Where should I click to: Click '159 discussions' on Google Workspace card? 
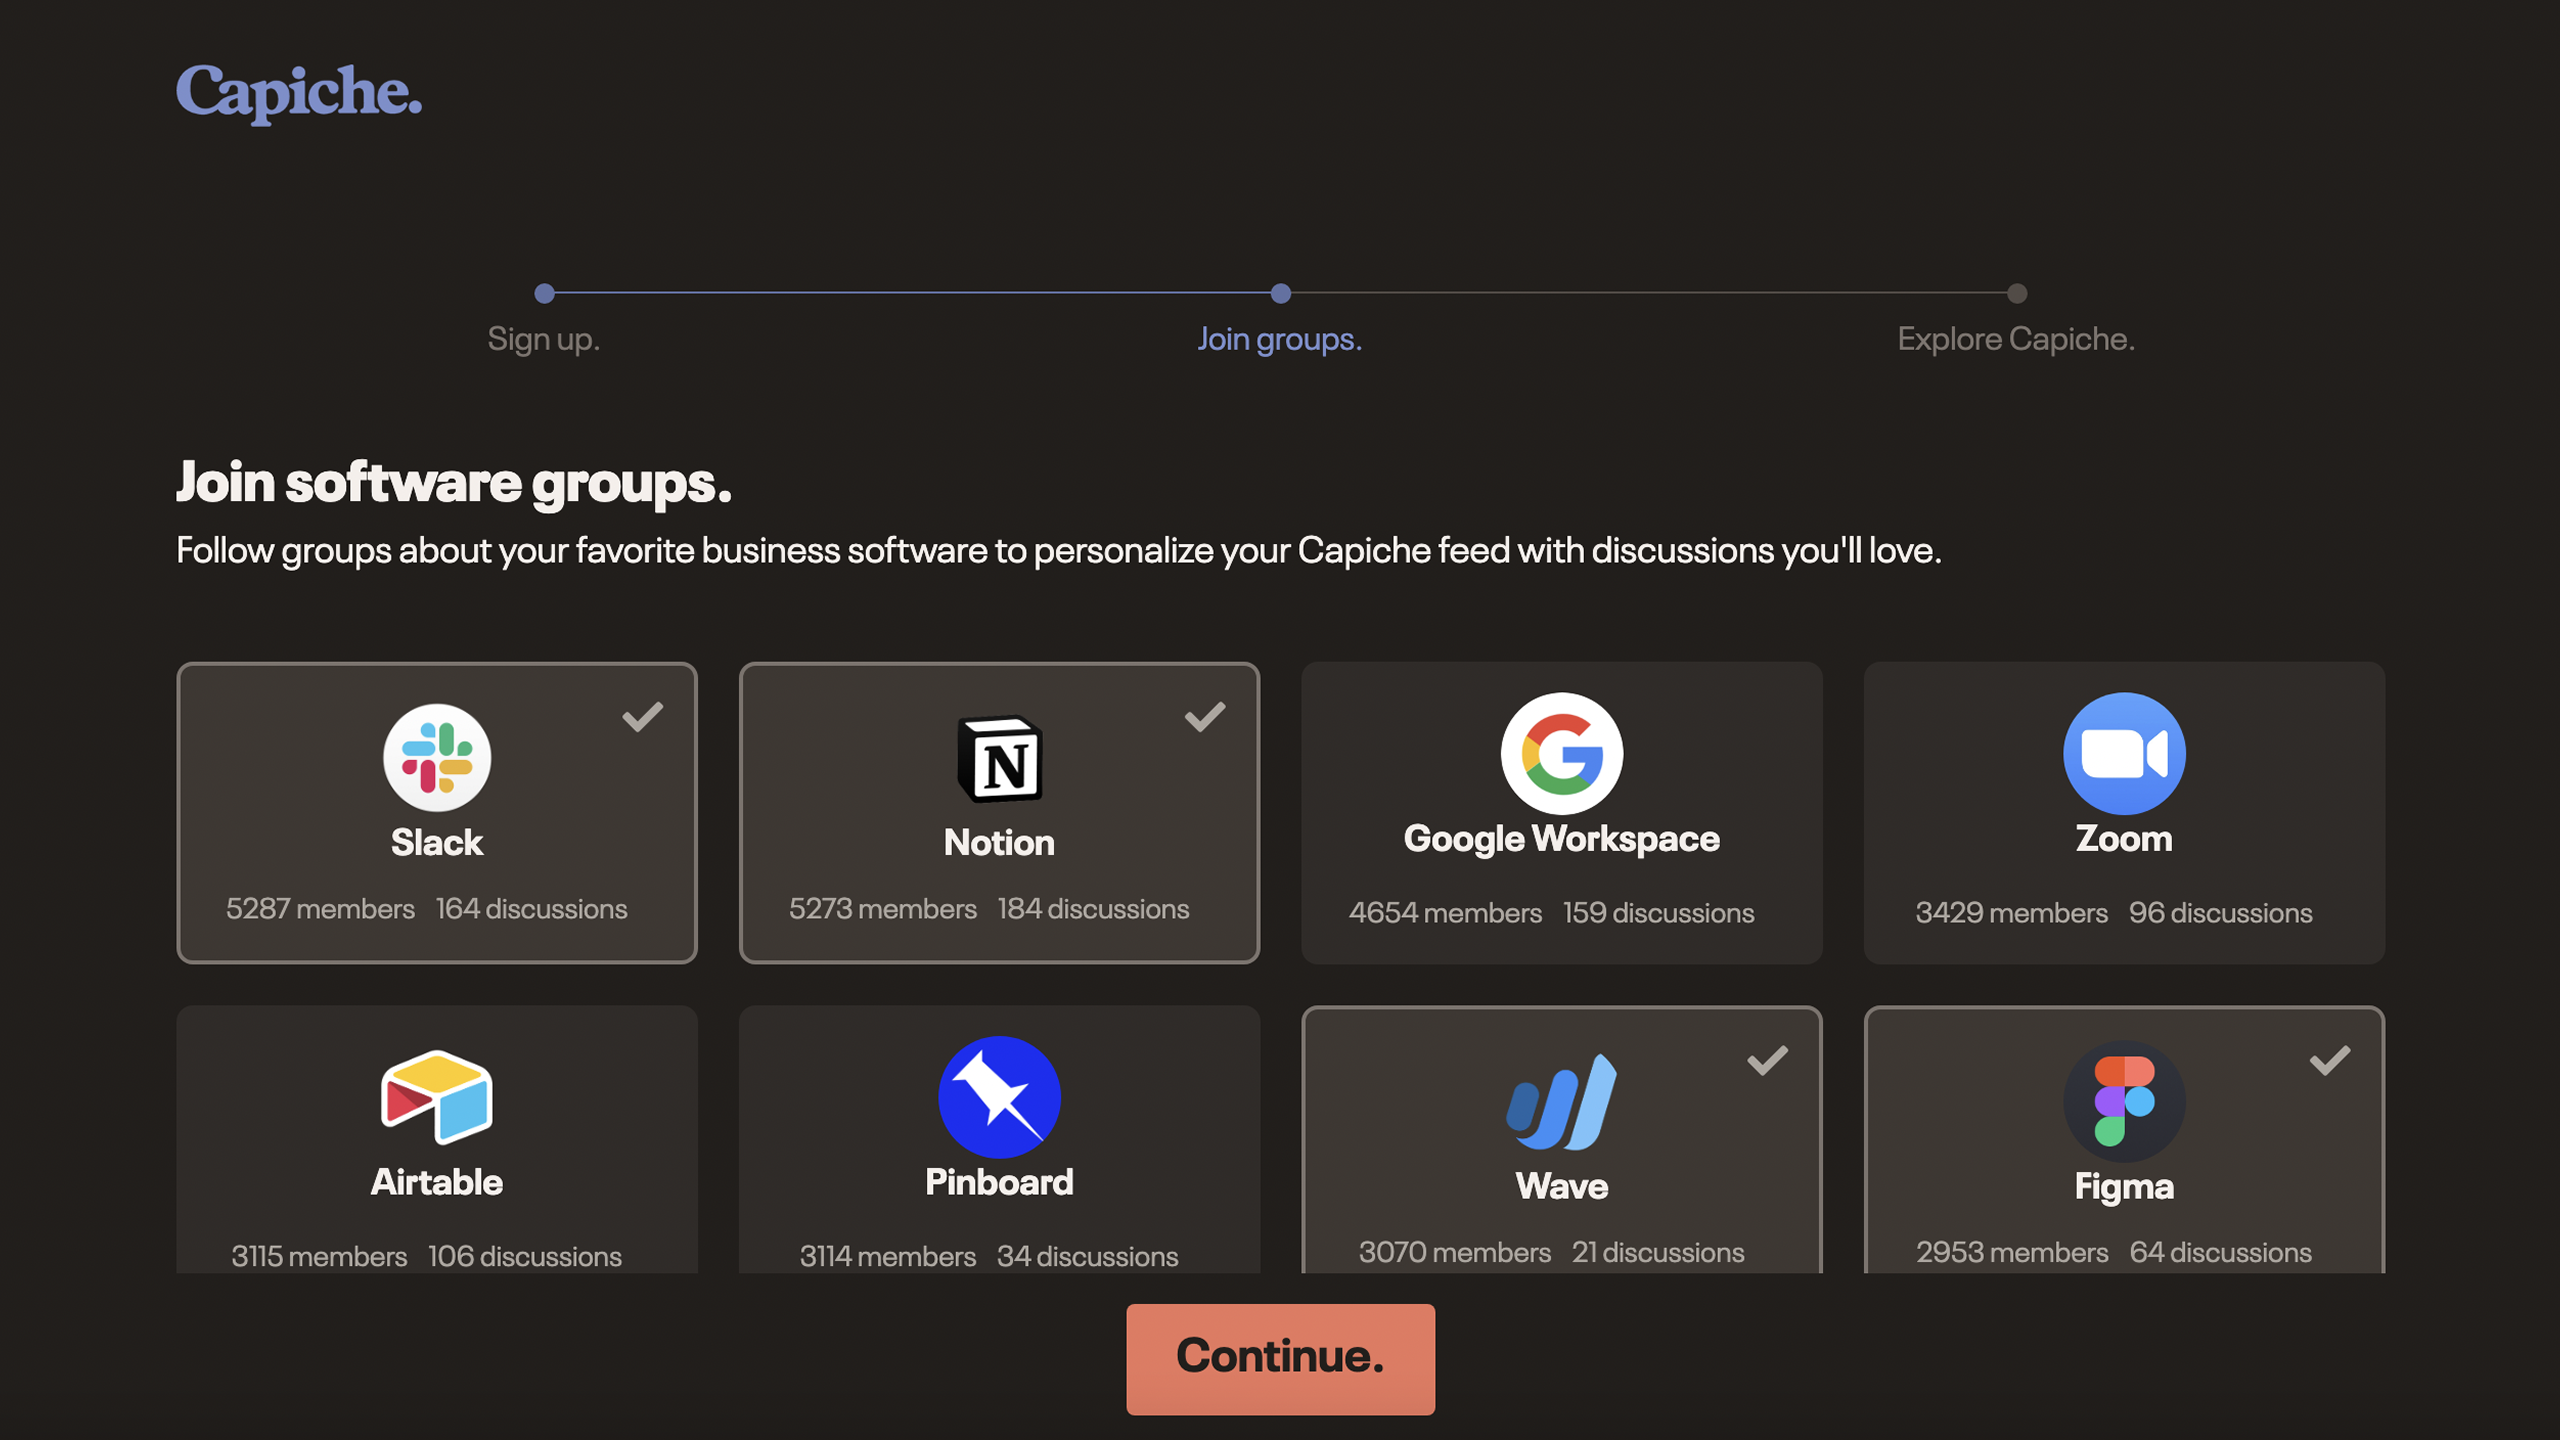click(1658, 912)
